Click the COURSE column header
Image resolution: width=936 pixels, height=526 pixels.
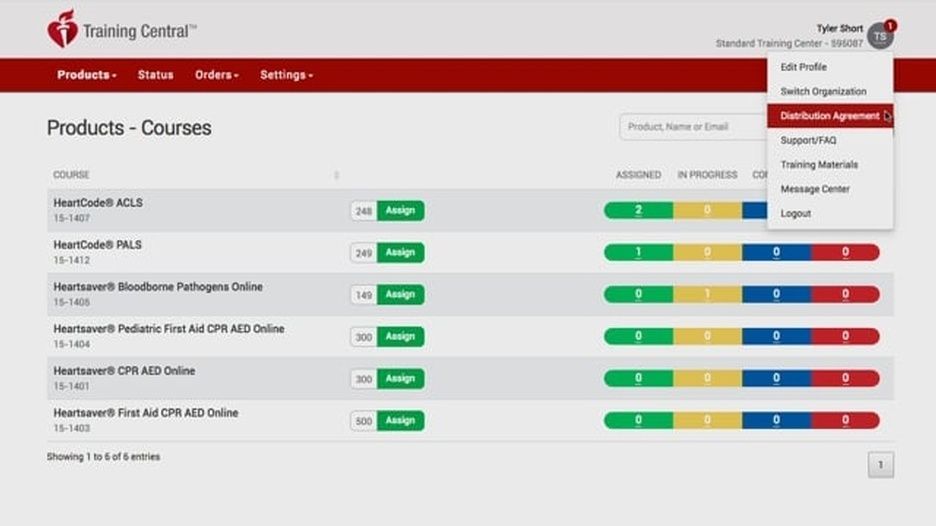[71, 175]
